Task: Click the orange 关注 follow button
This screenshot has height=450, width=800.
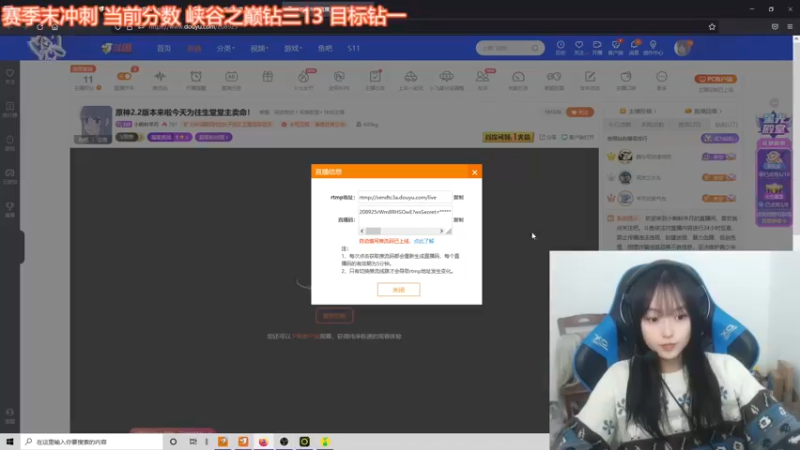Action: coord(580,112)
